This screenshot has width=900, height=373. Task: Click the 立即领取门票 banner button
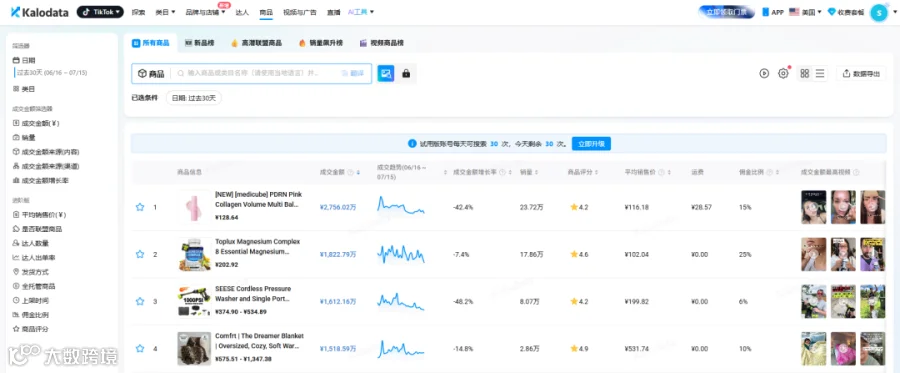tap(726, 12)
